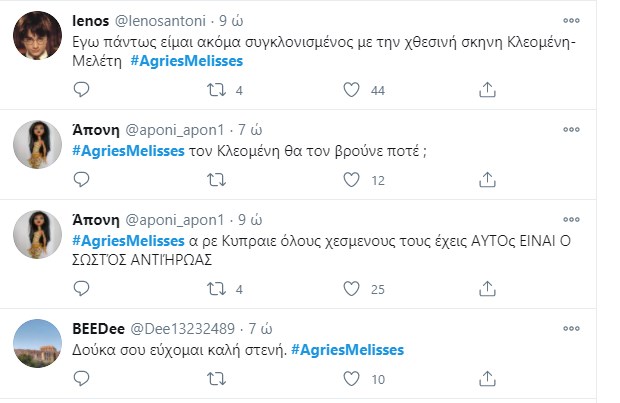Retweet Άπονη's tweet posted 7 hours ago
Viewport: 620px width, 403px height.
(215, 180)
